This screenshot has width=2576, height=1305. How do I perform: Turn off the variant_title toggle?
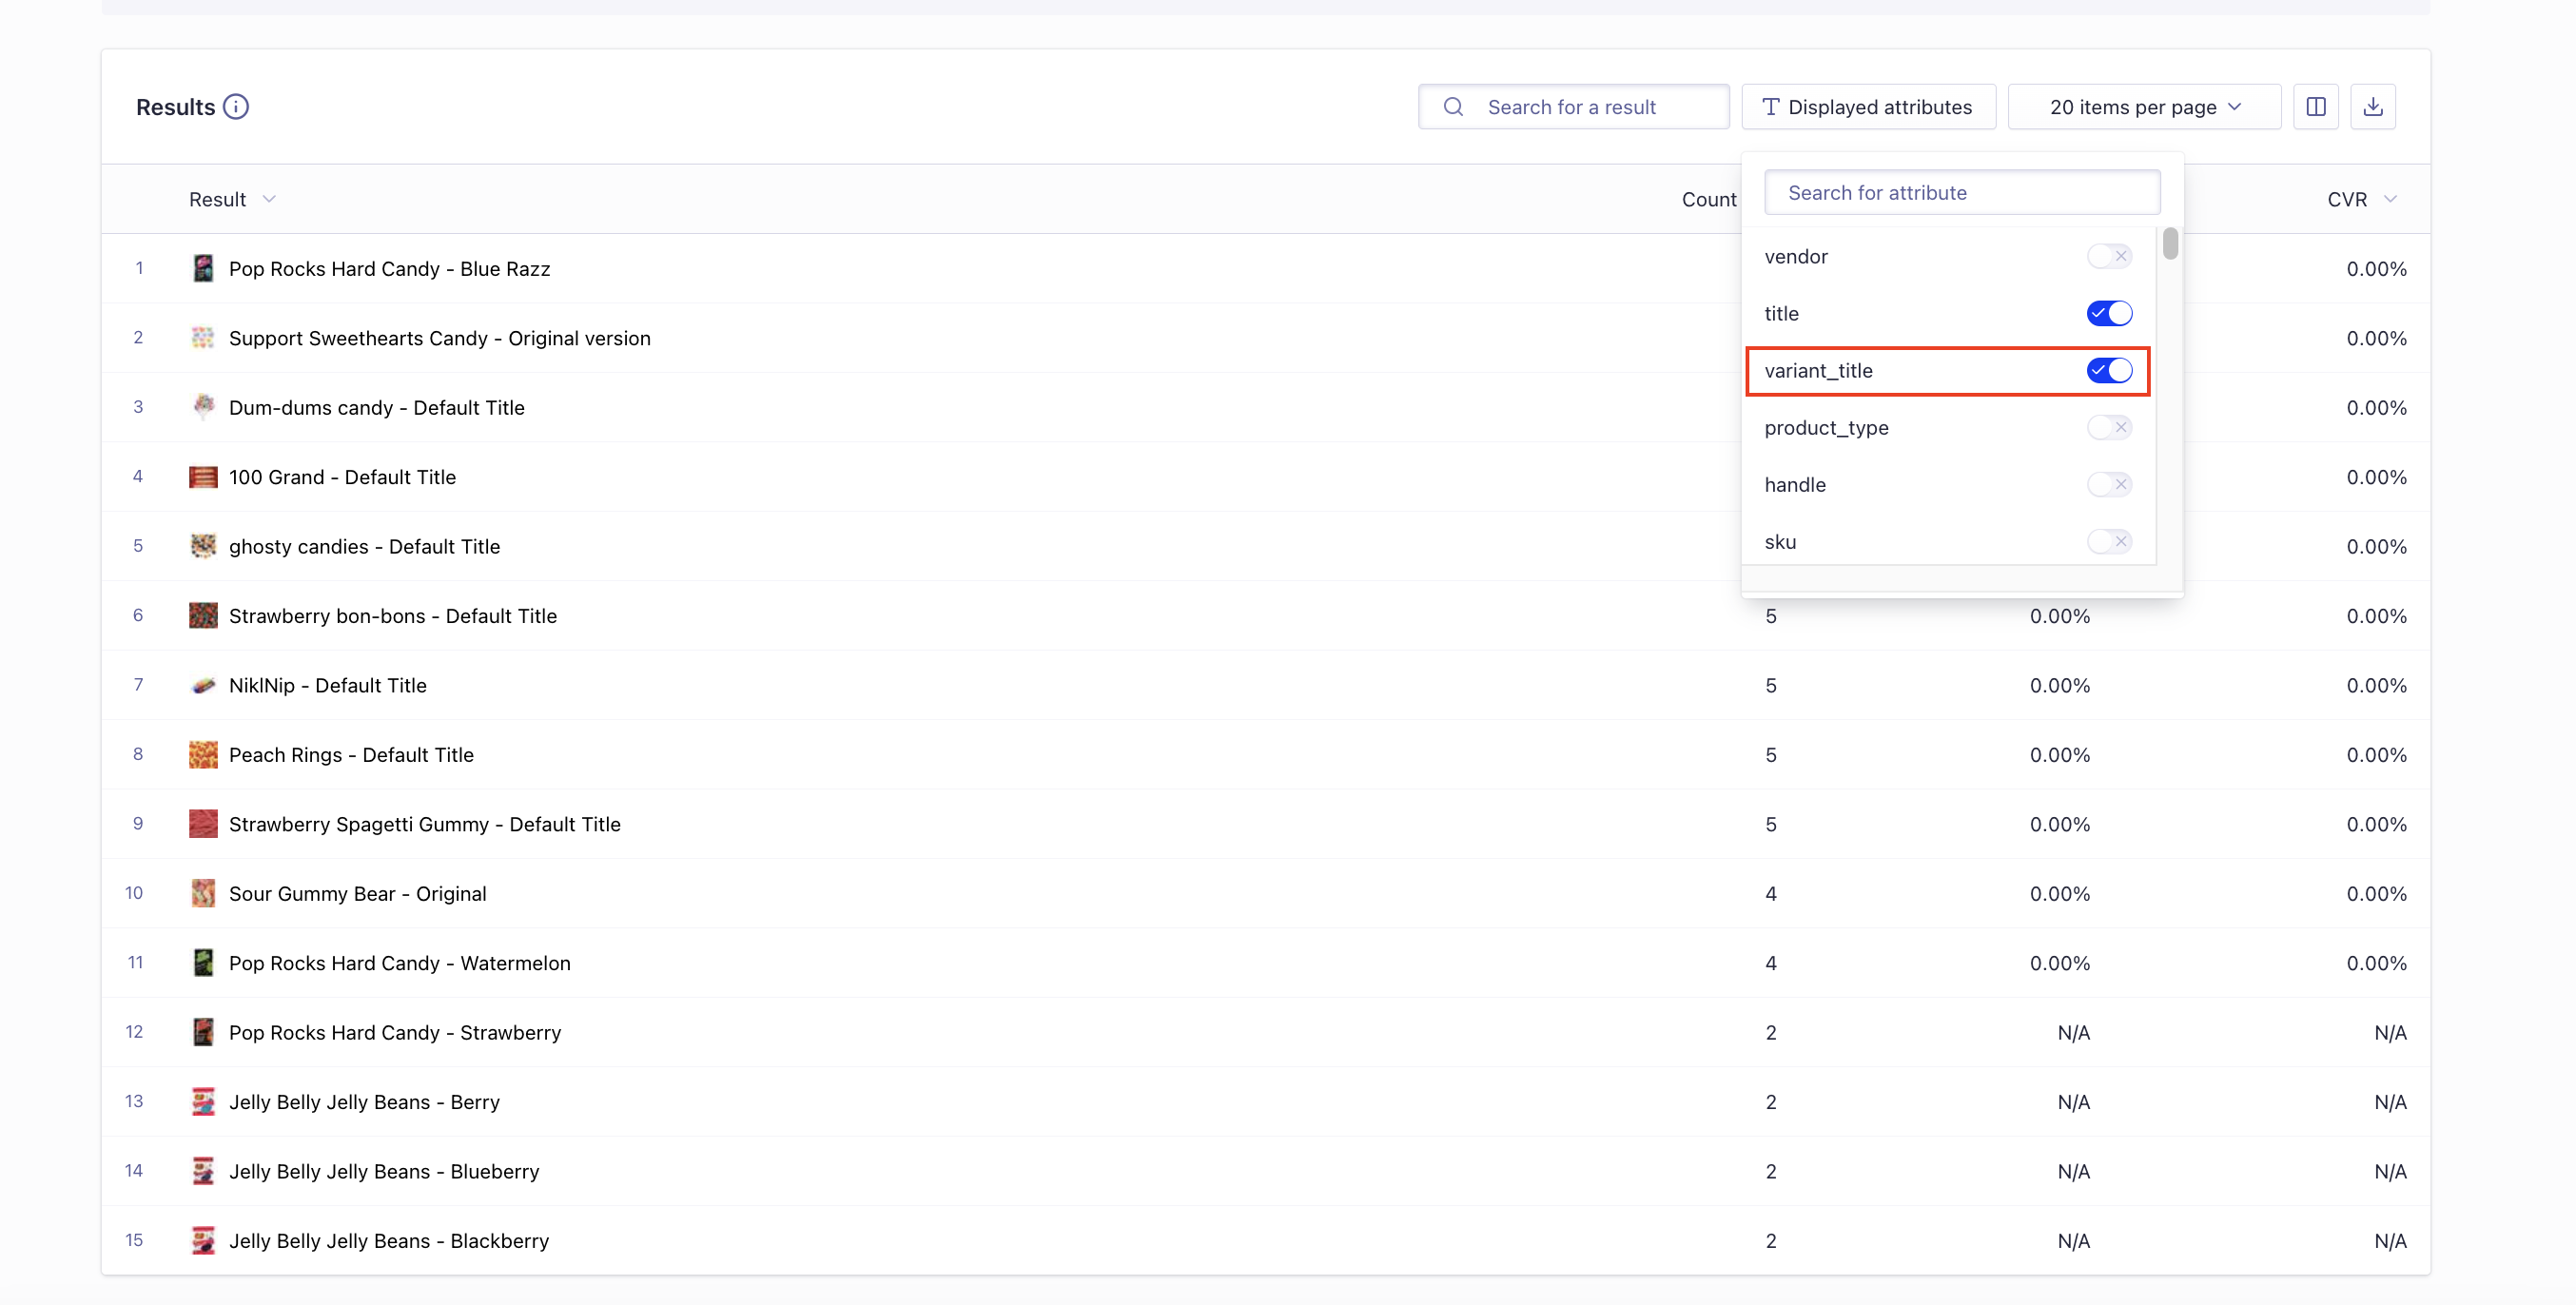(2109, 371)
